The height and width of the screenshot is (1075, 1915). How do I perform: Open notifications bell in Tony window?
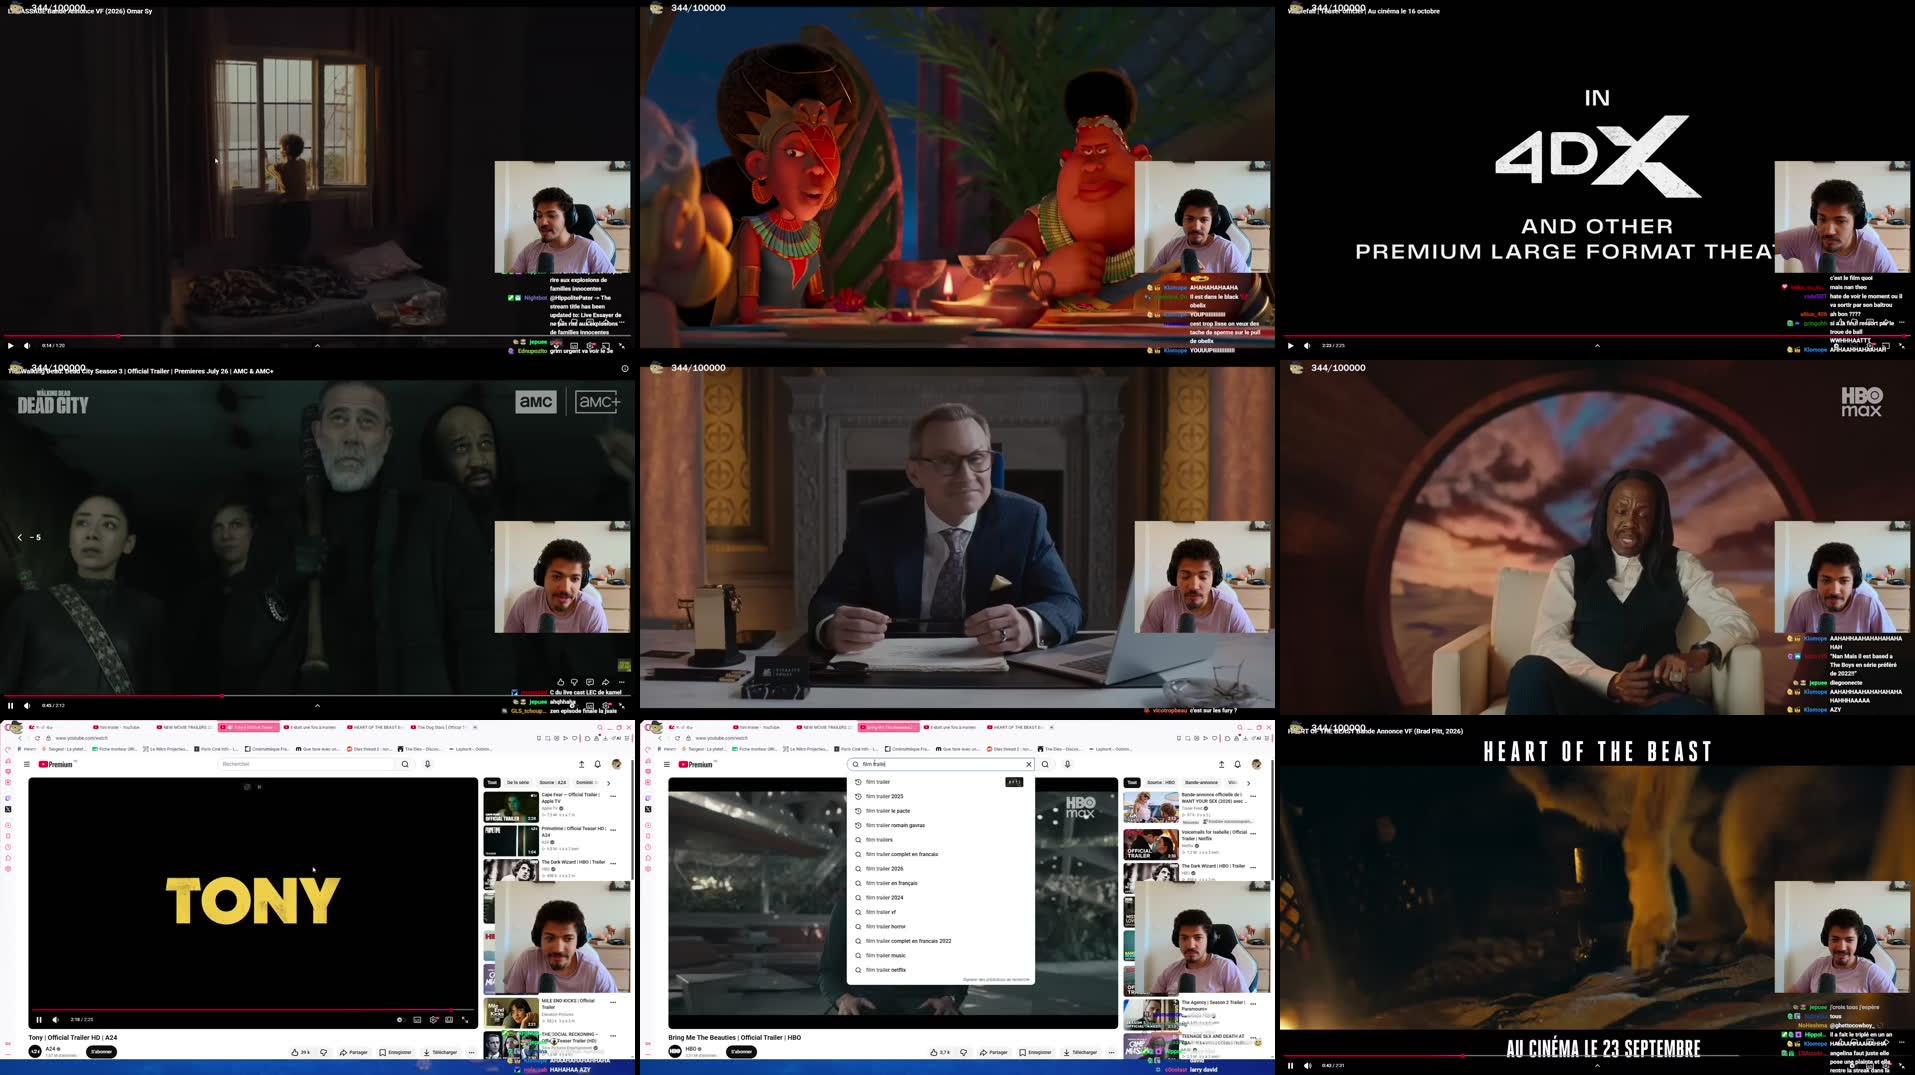tap(598, 764)
